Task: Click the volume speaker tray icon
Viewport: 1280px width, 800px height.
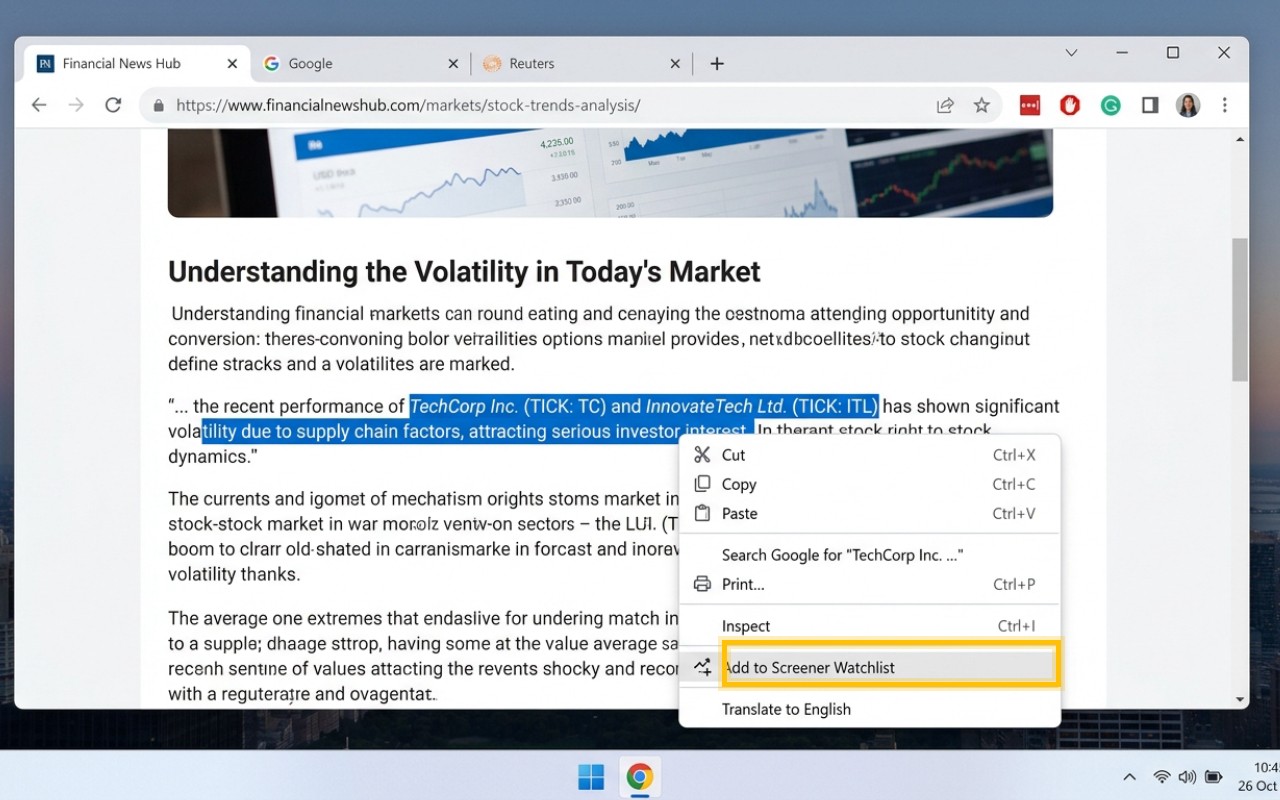Action: tap(1187, 777)
